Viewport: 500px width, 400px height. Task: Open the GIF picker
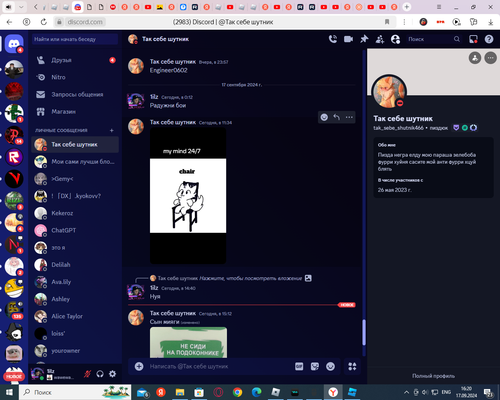click(x=299, y=366)
